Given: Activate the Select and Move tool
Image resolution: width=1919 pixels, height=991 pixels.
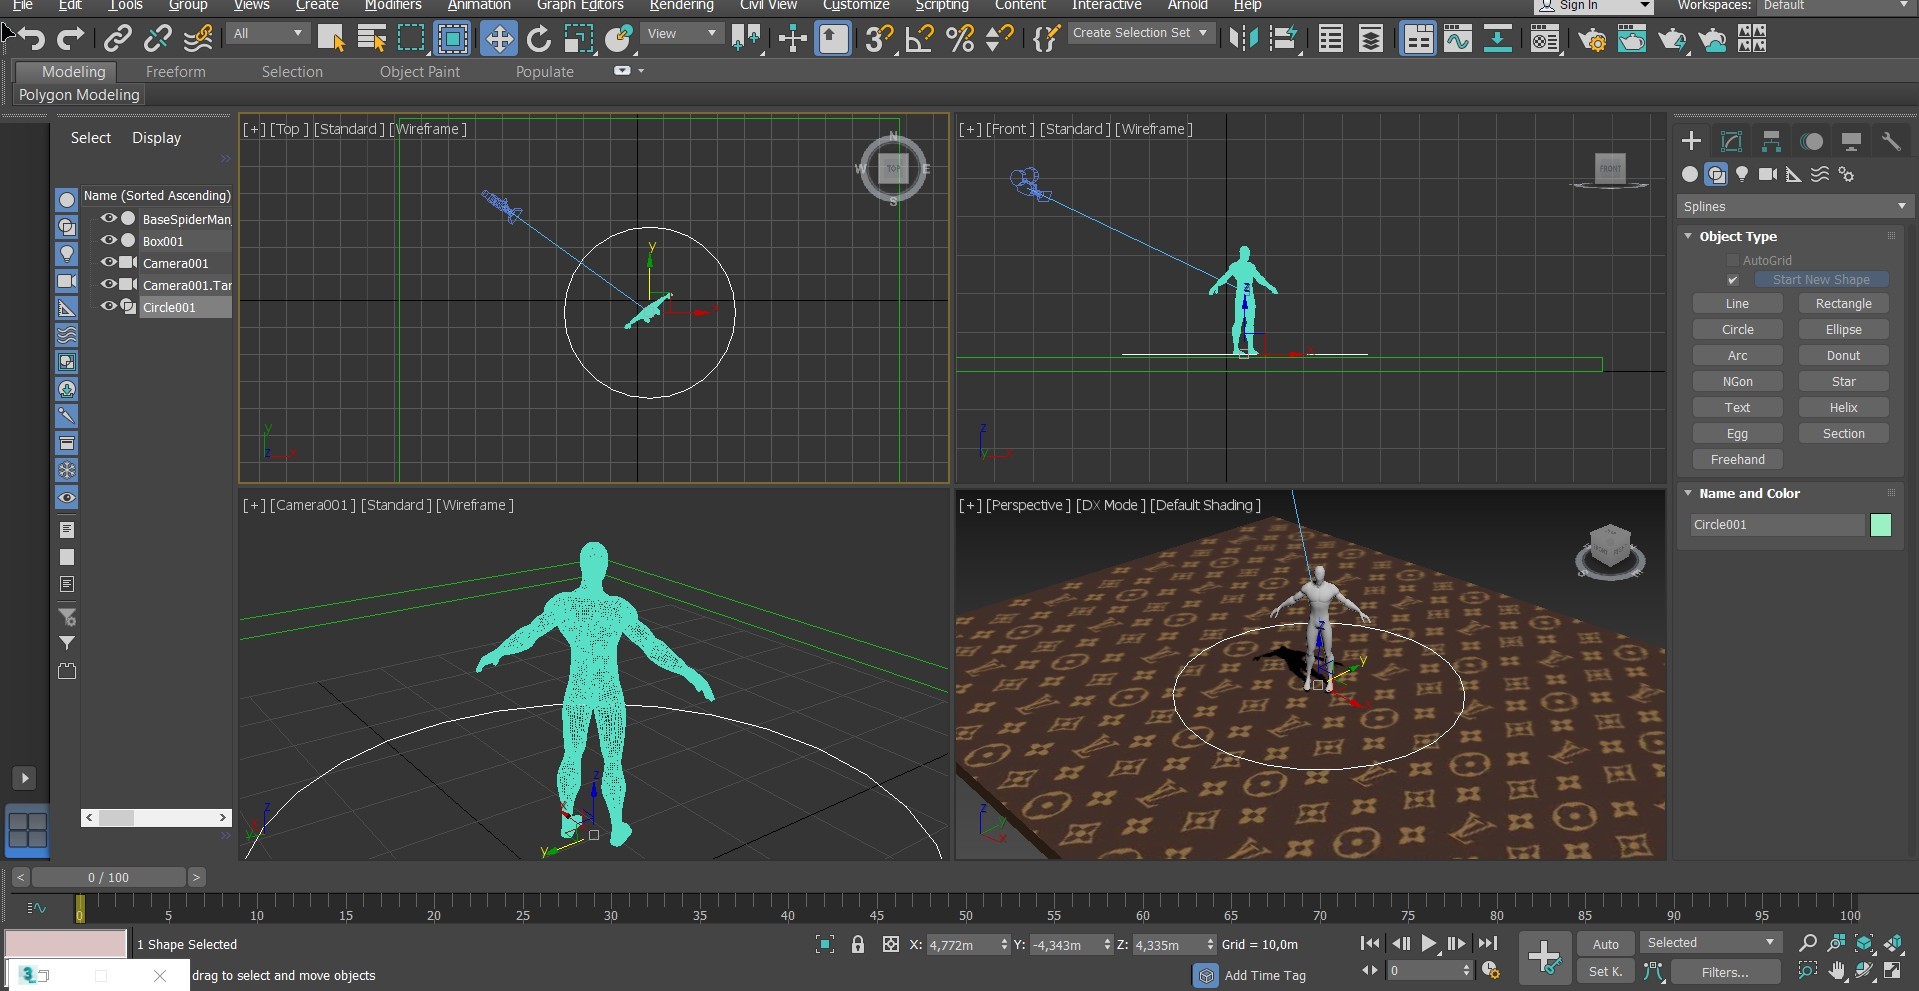Looking at the screenshot, I should pyautogui.click(x=498, y=39).
